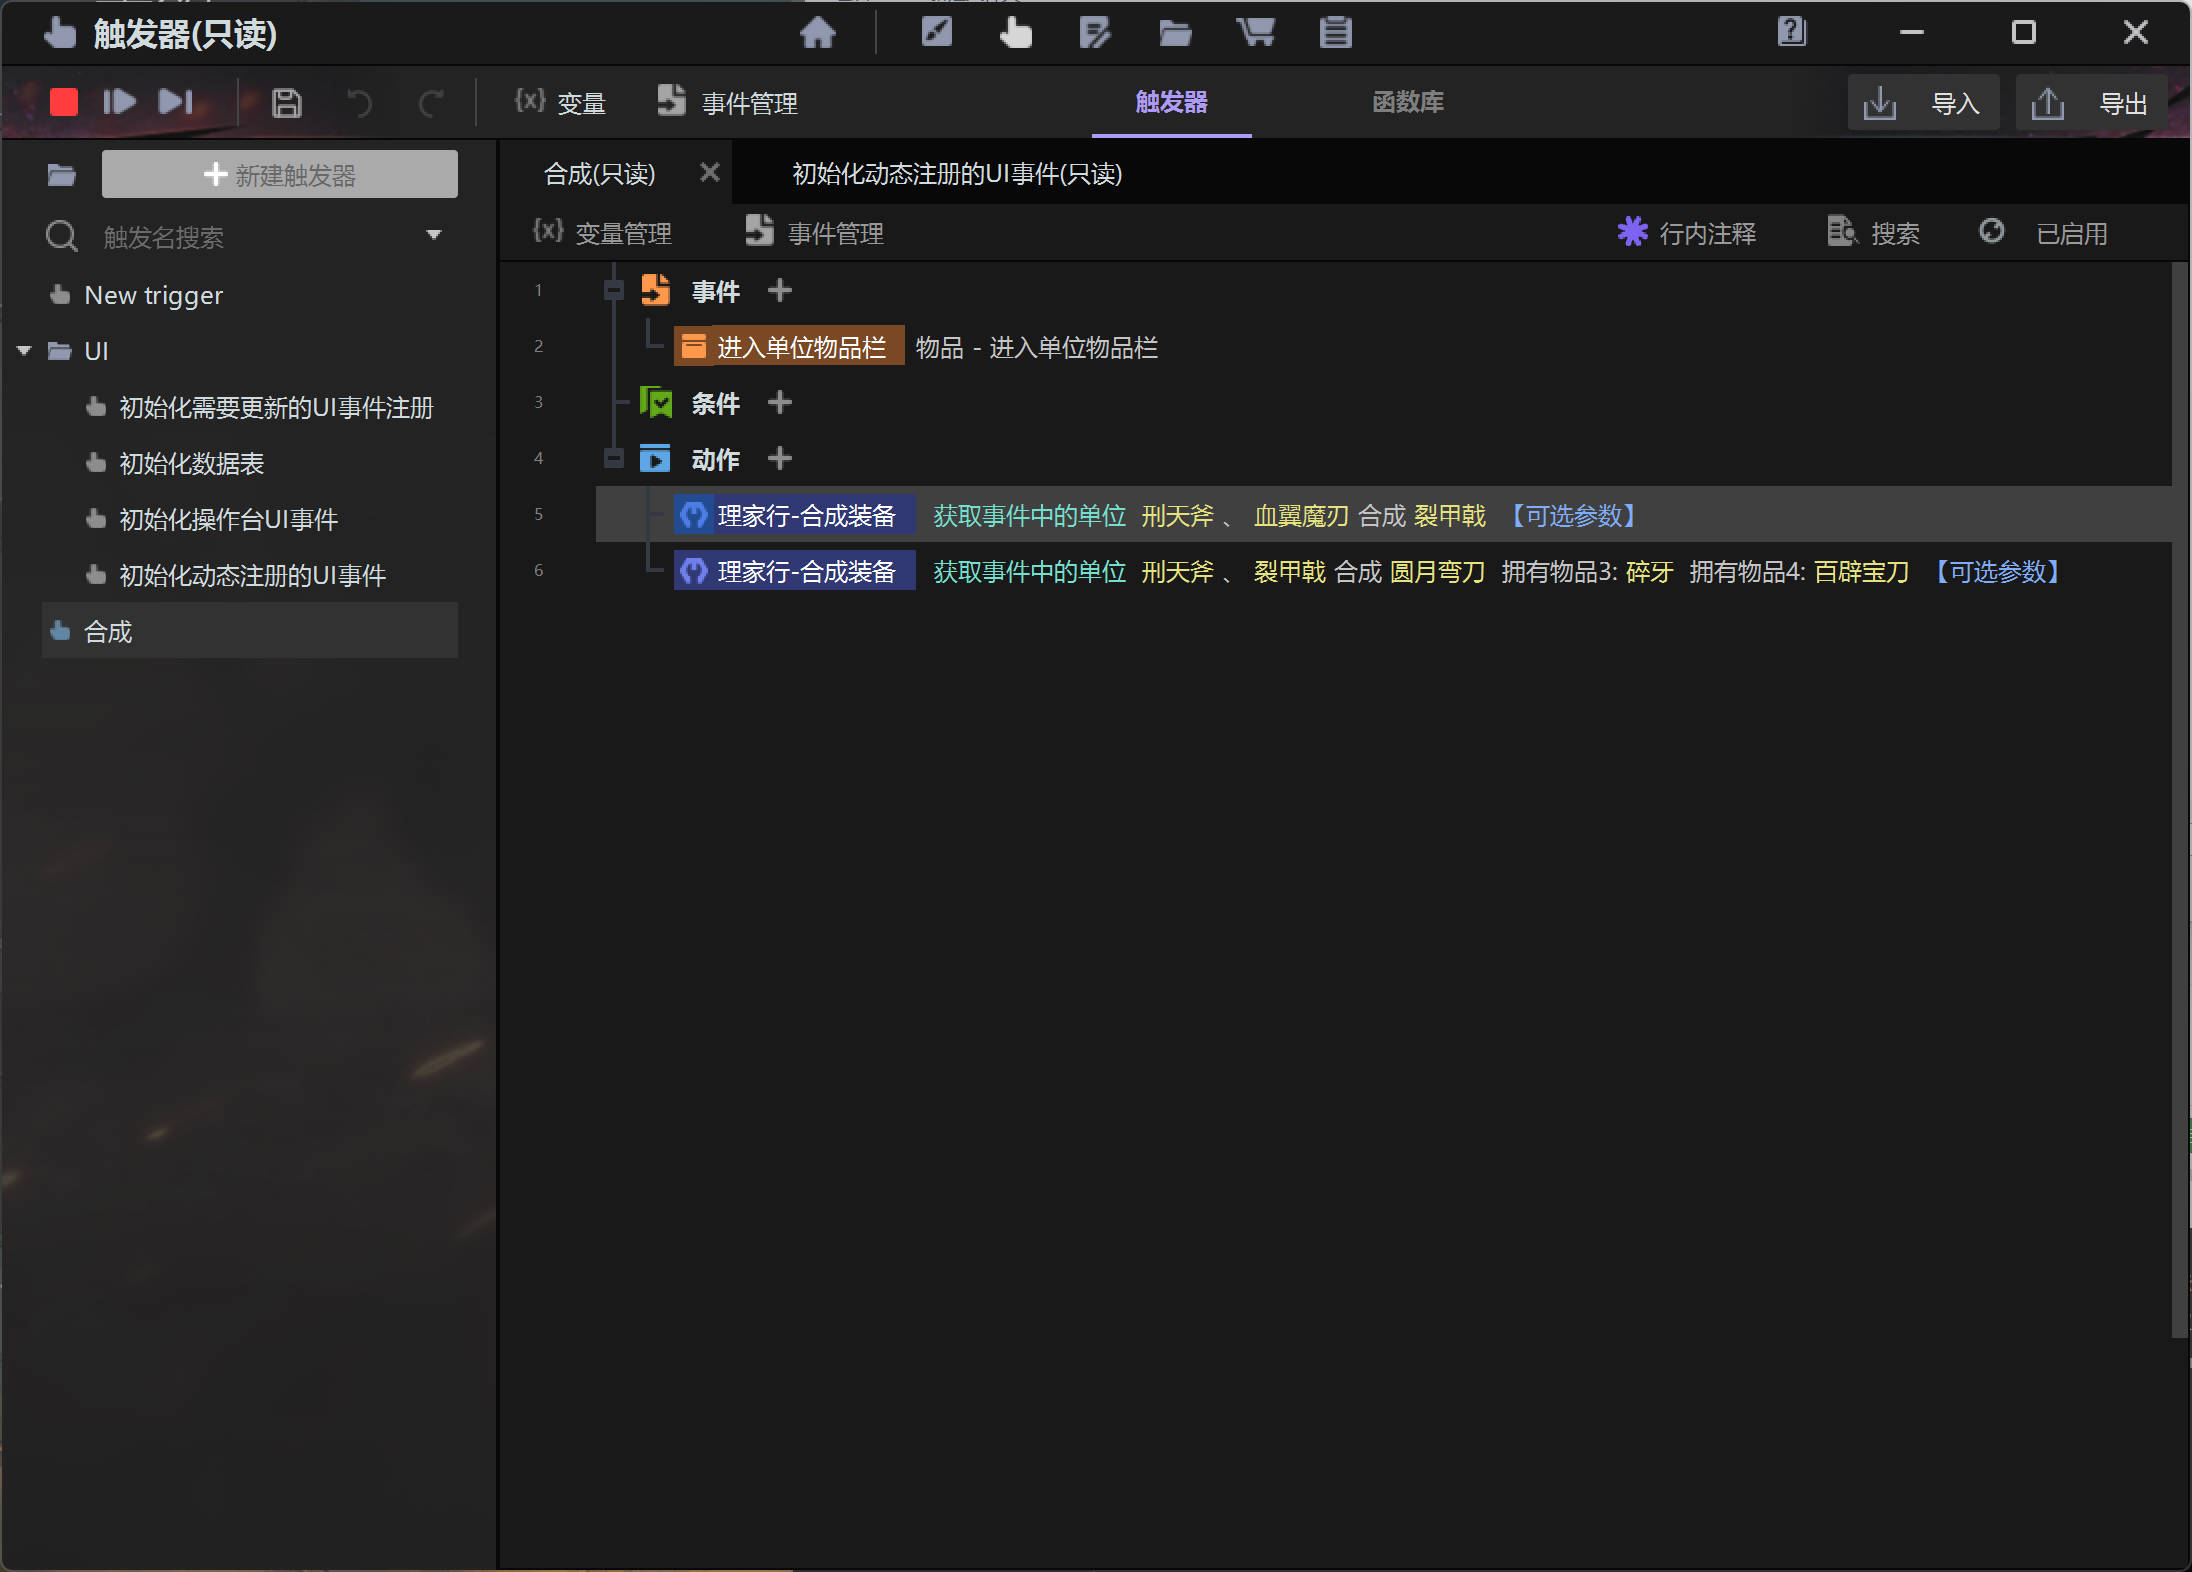The image size is (2192, 1572).
Task: Open the terrain editor pencil icon
Action: [936, 33]
